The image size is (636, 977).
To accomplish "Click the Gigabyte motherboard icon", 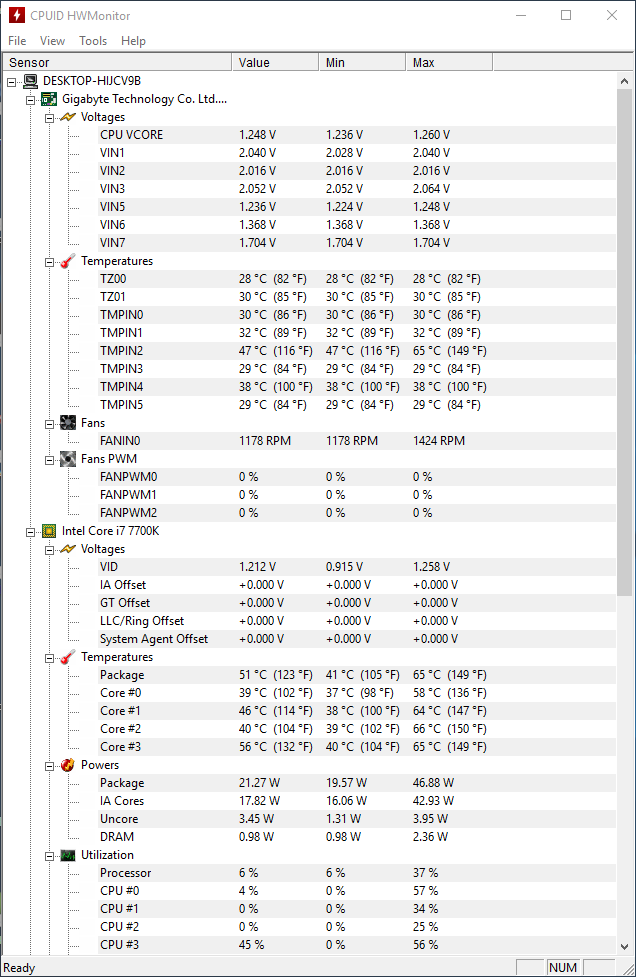I will click(x=49, y=99).
